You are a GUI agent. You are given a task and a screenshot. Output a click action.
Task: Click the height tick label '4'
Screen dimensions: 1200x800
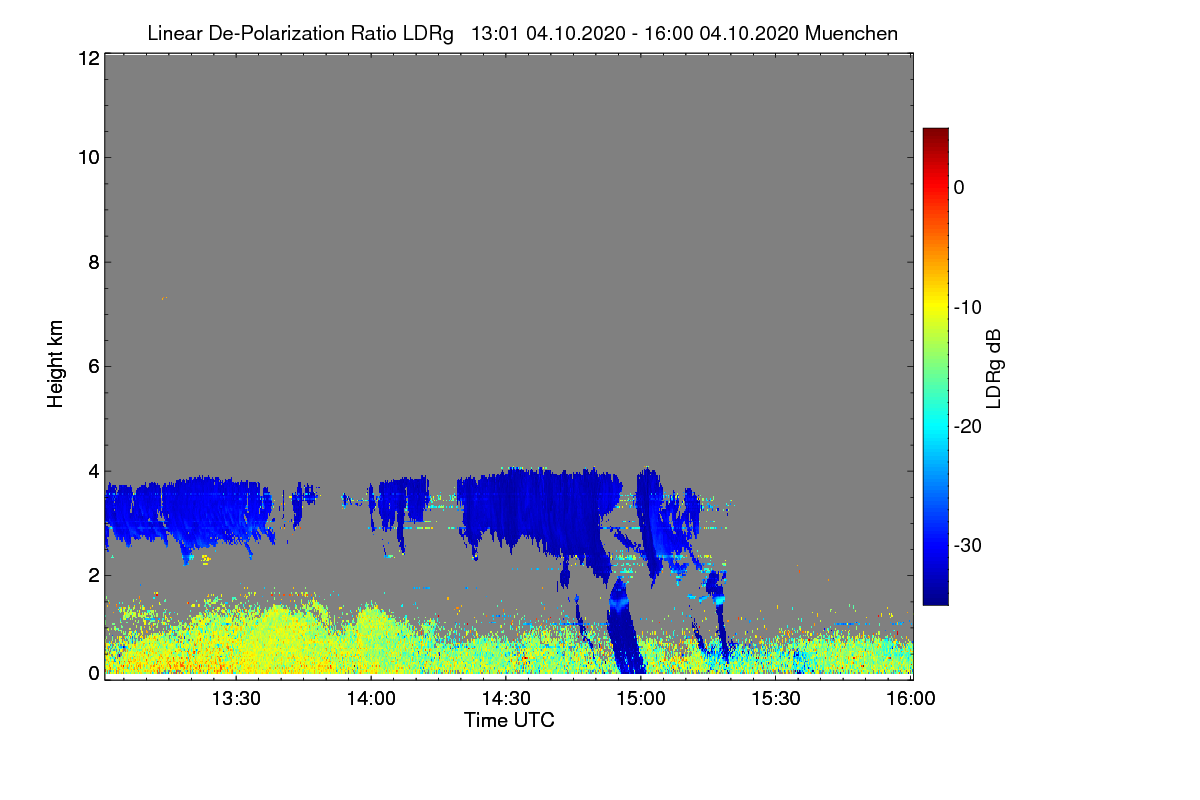[x=92, y=470]
